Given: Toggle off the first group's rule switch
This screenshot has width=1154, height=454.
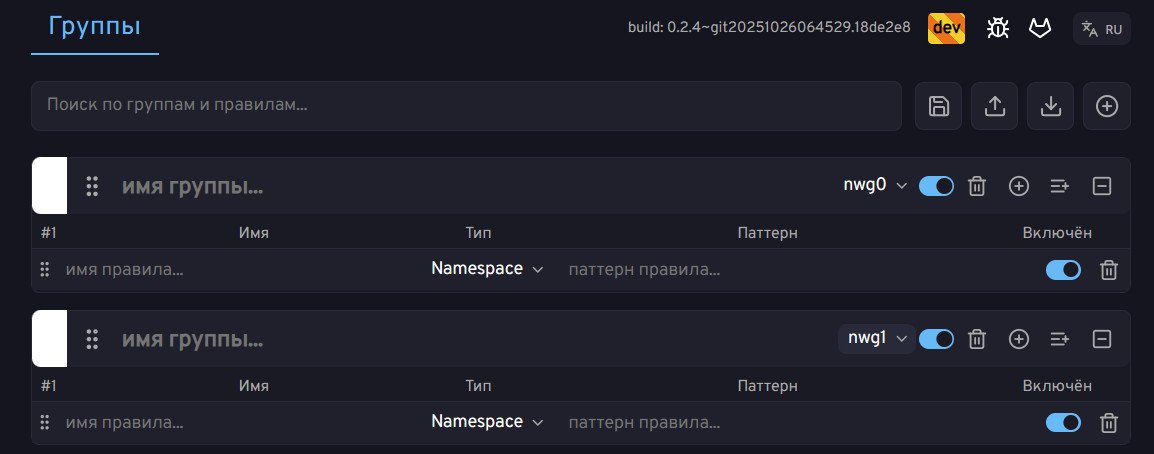Looking at the screenshot, I should tap(1063, 270).
